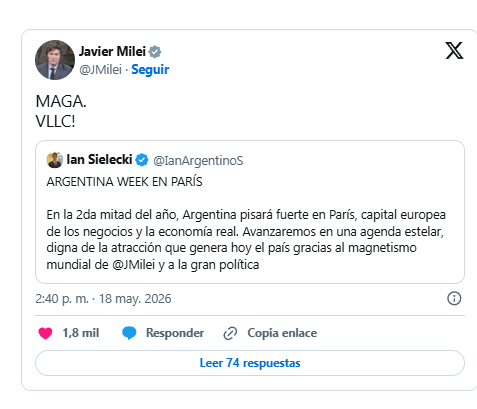Image resolution: width=477 pixels, height=409 pixels.
Task: Open the 2:40 p. m. timestamp link
Action: 103,299
